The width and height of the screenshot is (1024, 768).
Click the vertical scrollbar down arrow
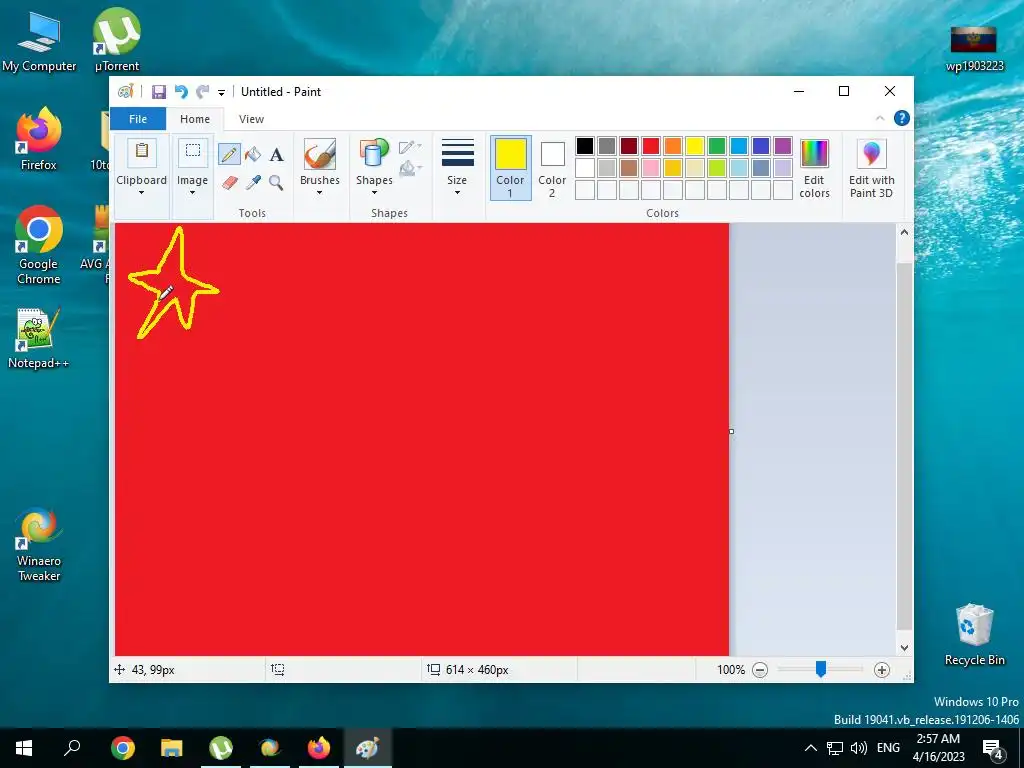pos(904,648)
